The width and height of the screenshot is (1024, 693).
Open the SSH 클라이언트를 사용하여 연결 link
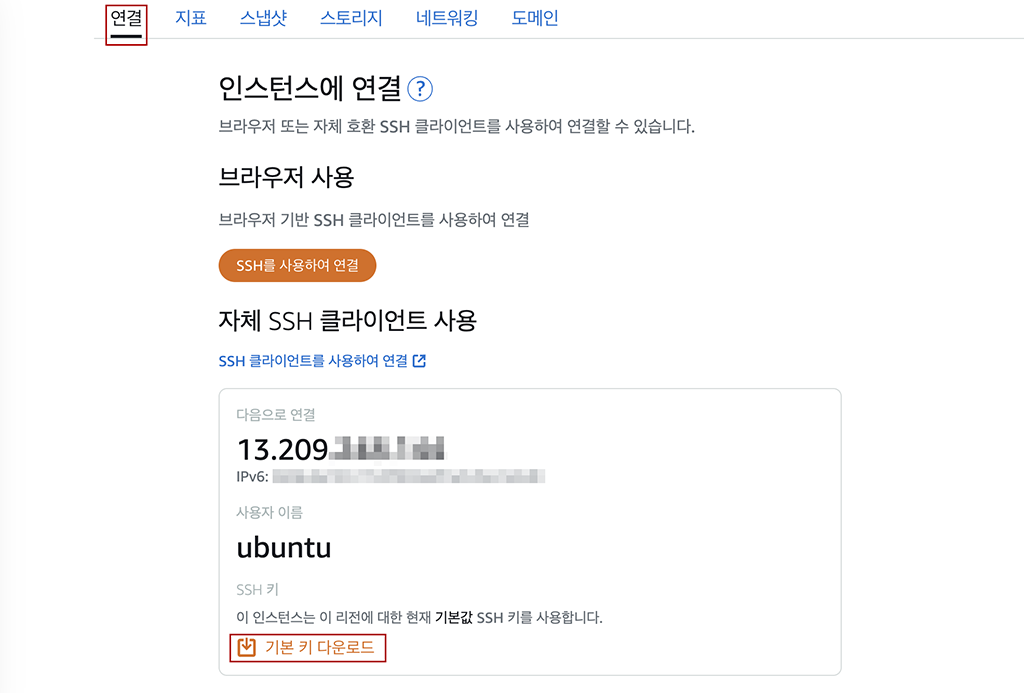313,361
